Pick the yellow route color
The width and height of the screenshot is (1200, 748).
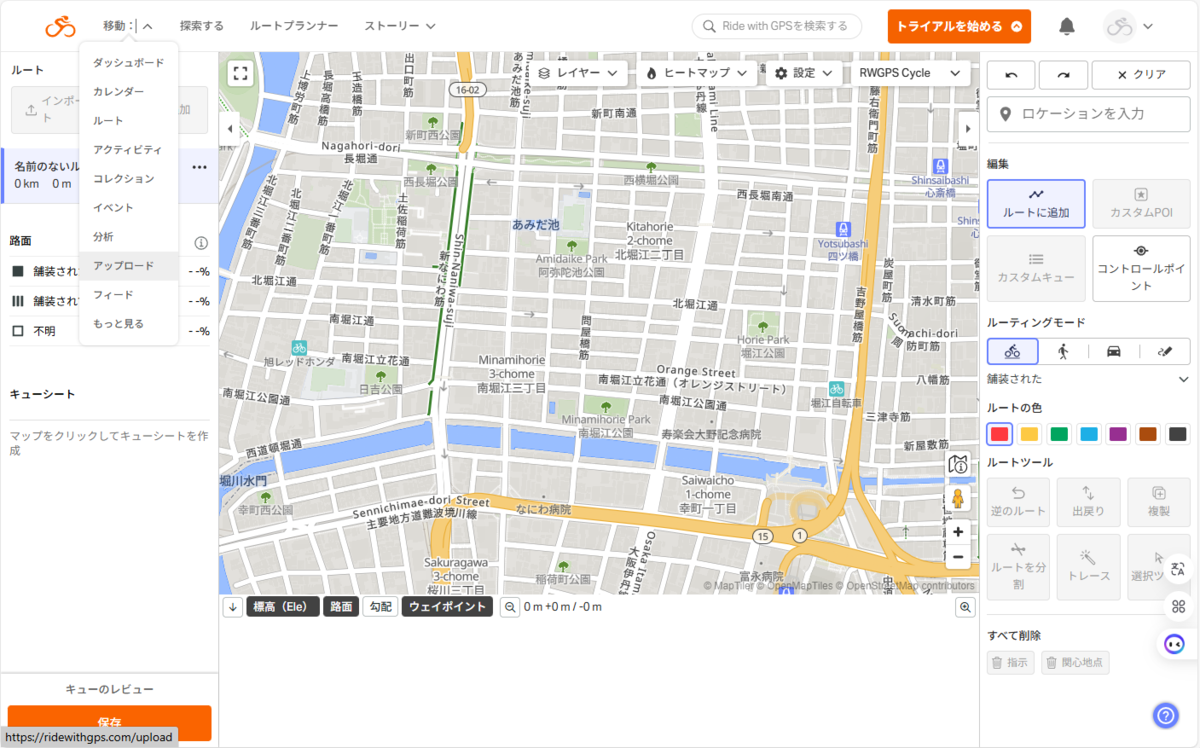pyautogui.click(x=1029, y=434)
